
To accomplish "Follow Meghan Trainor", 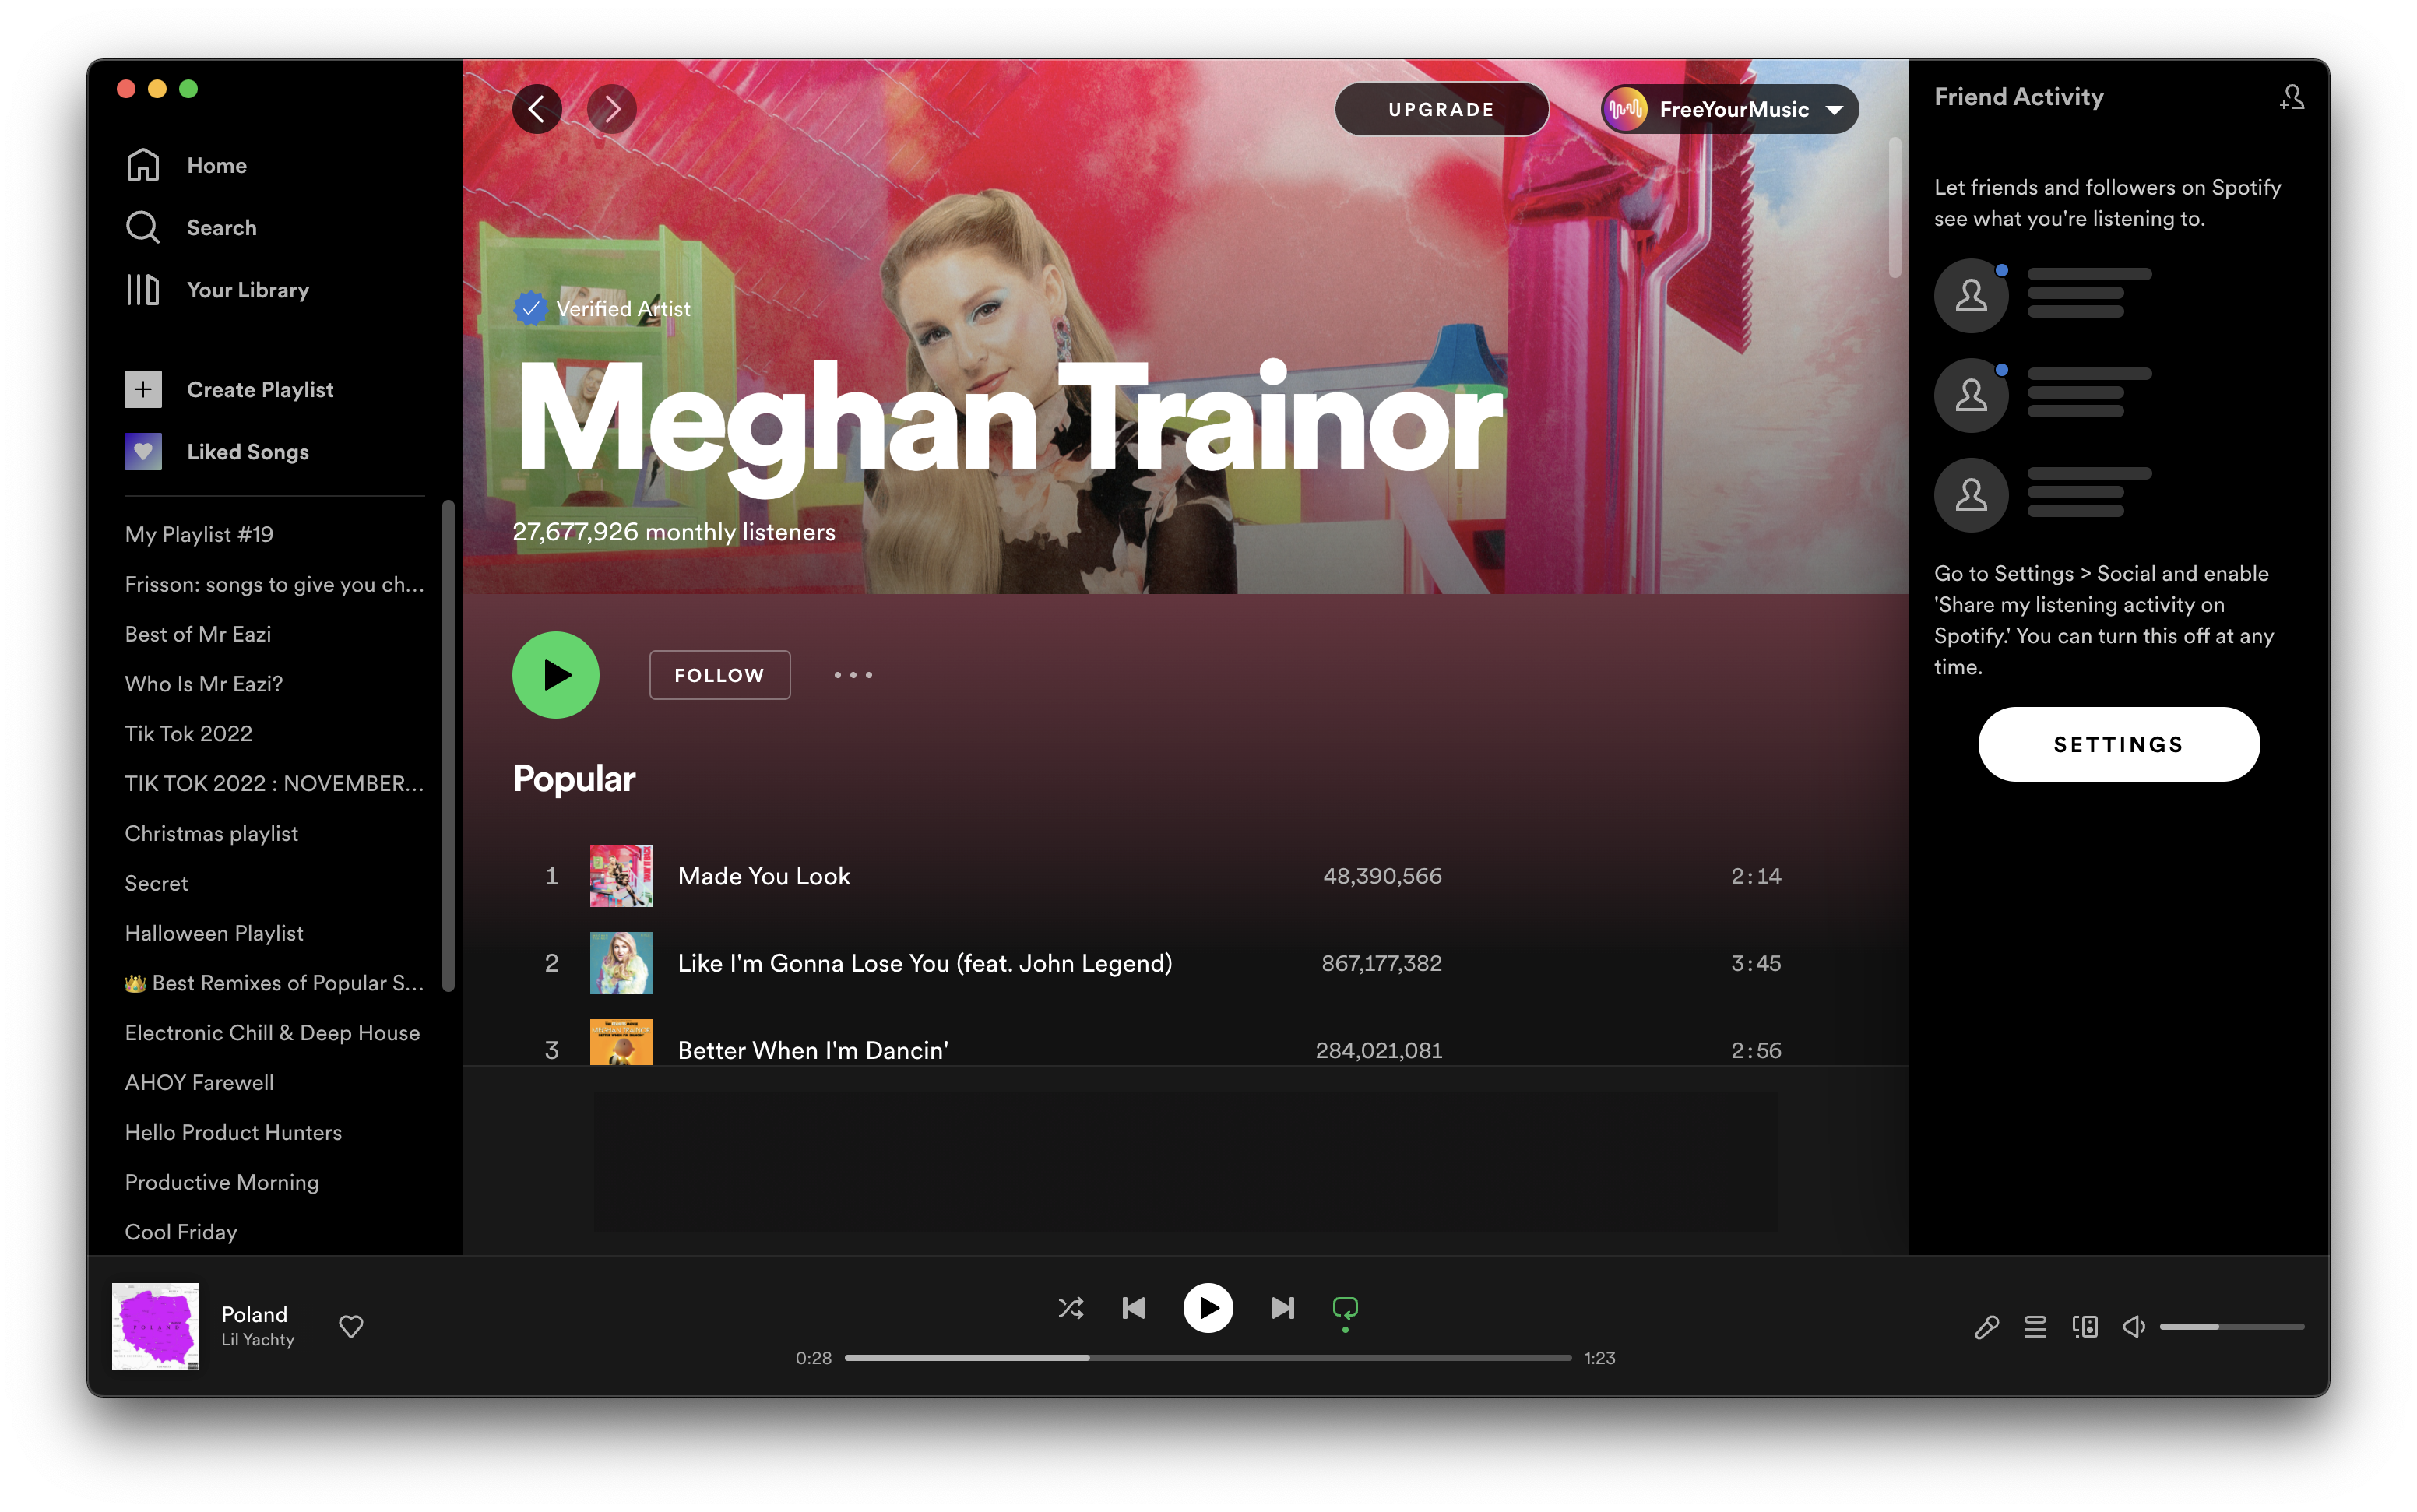I will [719, 675].
